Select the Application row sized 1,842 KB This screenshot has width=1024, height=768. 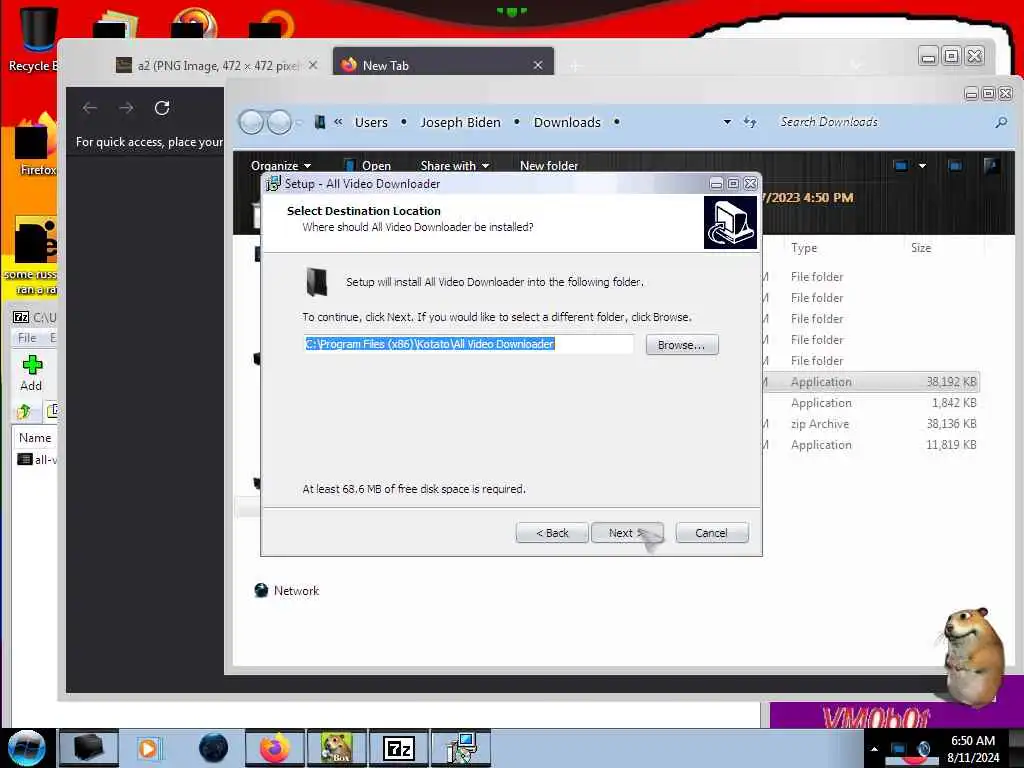tap(872, 403)
